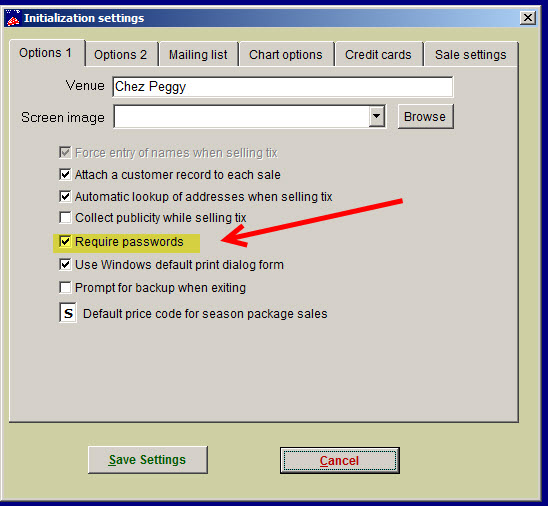Image resolution: width=548 pixels, height=506 pixels.
Task: Click the Browse button
Action: [425, 117]
